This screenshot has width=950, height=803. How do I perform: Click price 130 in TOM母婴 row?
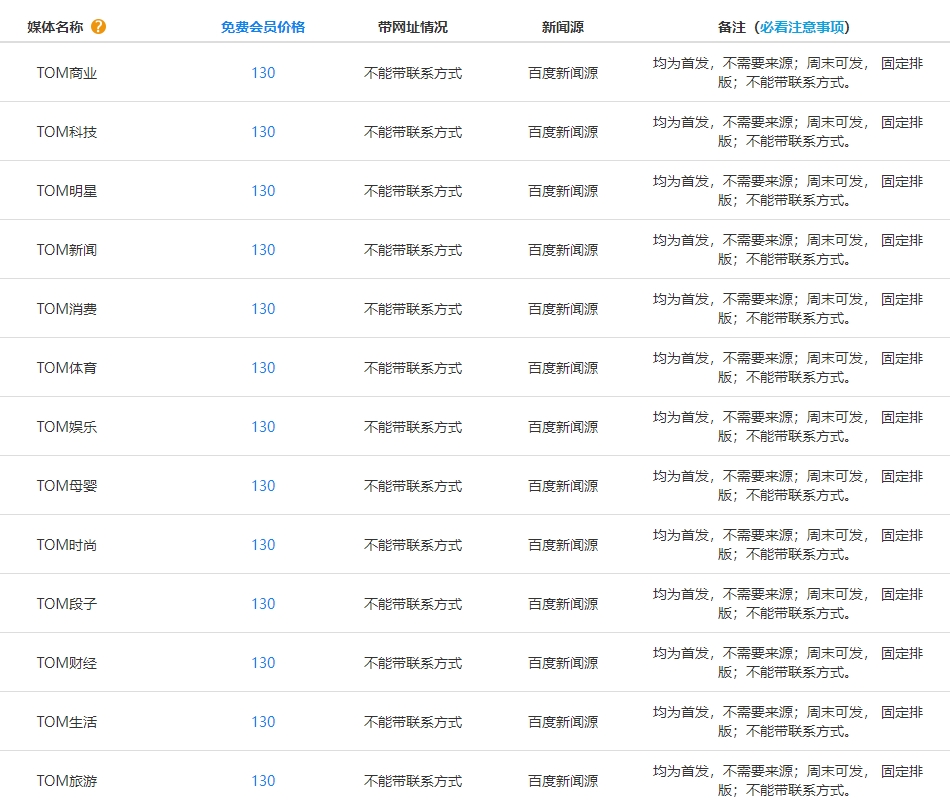click(263, 485)
